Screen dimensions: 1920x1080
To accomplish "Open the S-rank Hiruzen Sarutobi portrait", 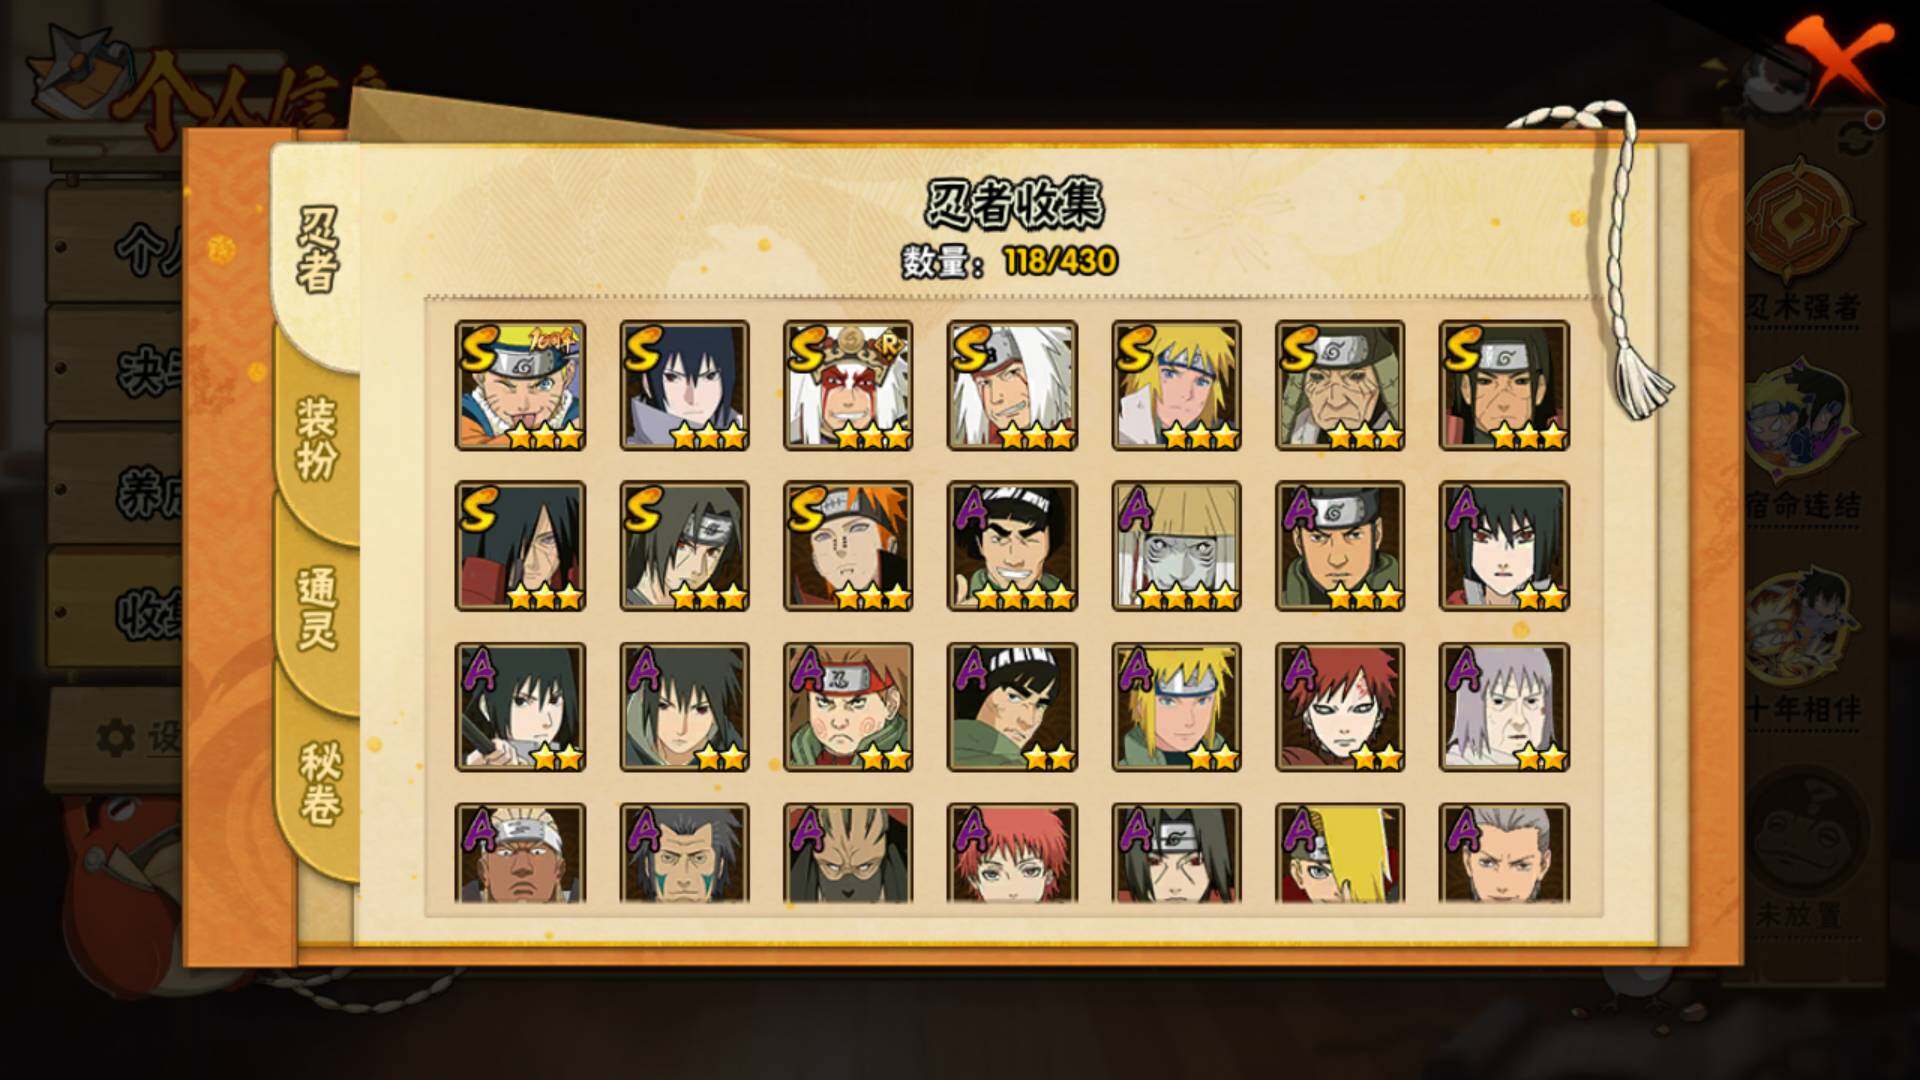I will pos(1340,385).
